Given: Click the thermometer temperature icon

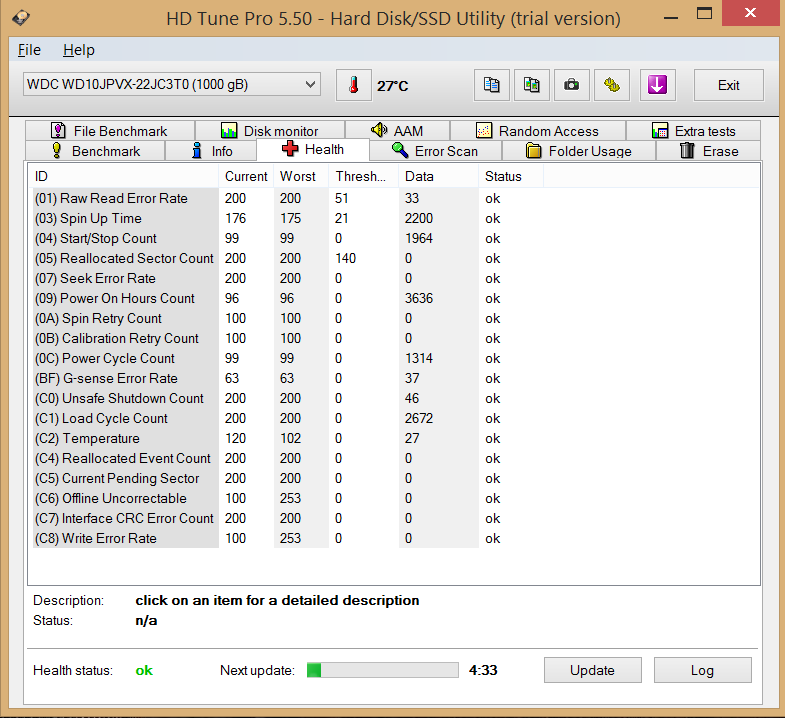Looking at the screenshot, I should point(354,85).
